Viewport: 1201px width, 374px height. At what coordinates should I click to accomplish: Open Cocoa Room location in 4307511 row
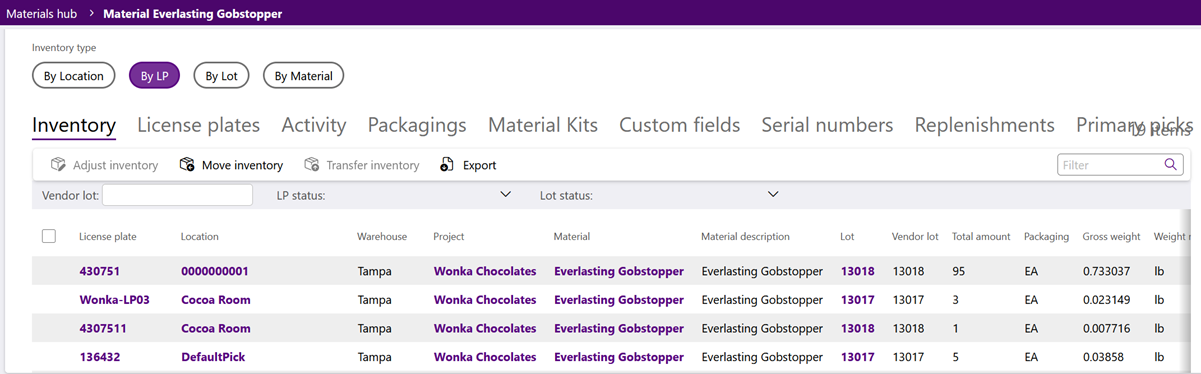click(216, 328)
